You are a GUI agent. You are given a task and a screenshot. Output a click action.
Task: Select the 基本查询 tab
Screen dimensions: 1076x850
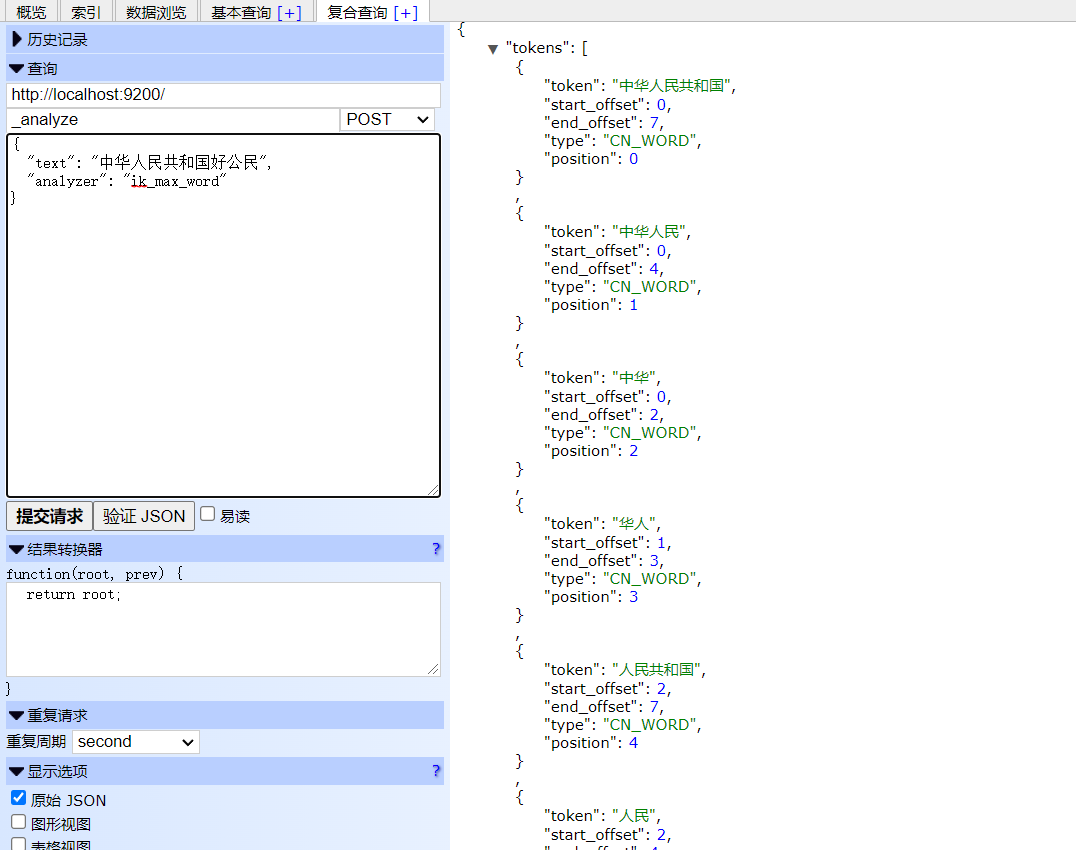pyautogui.click(x=241, y=12)
